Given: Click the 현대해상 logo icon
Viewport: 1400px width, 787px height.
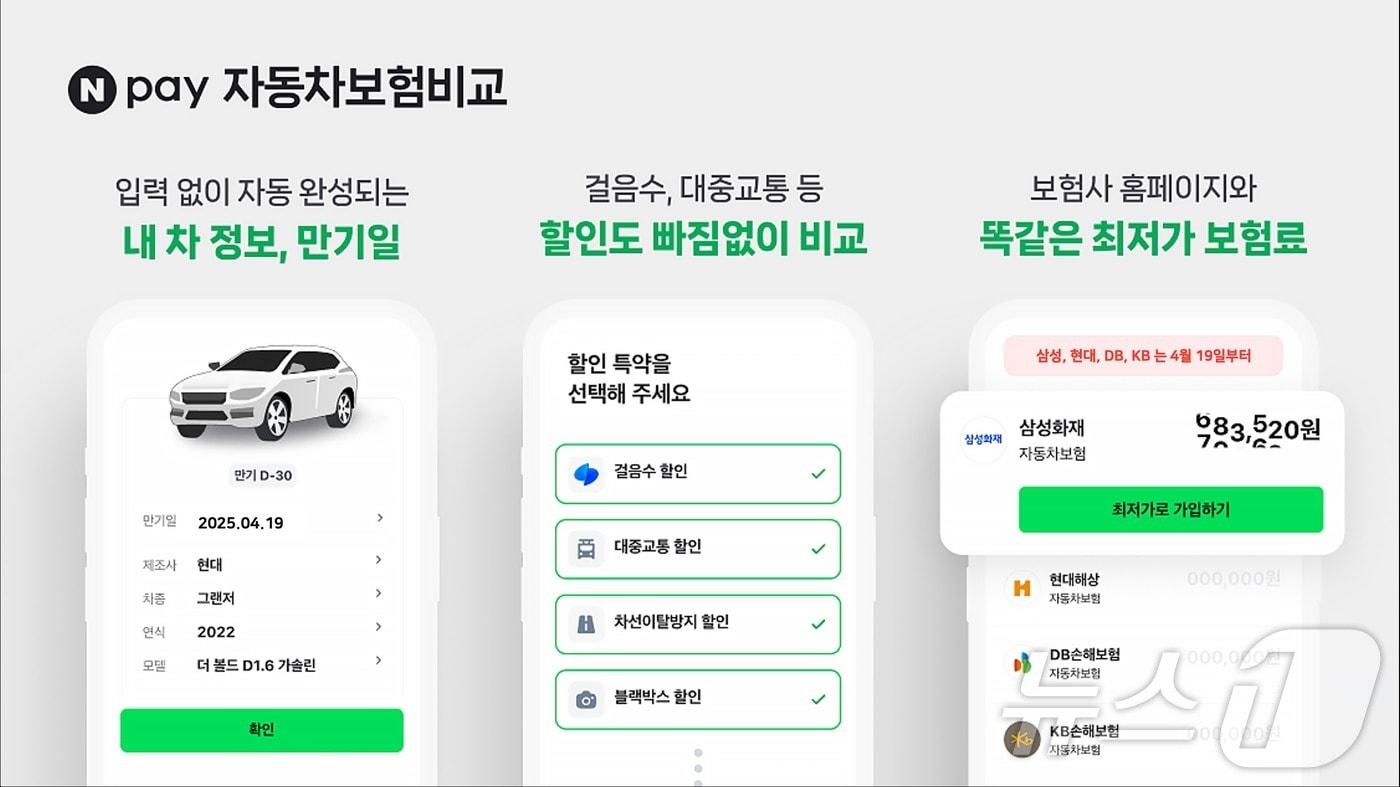Looking at the screenshot, I should coord(1021,588).
